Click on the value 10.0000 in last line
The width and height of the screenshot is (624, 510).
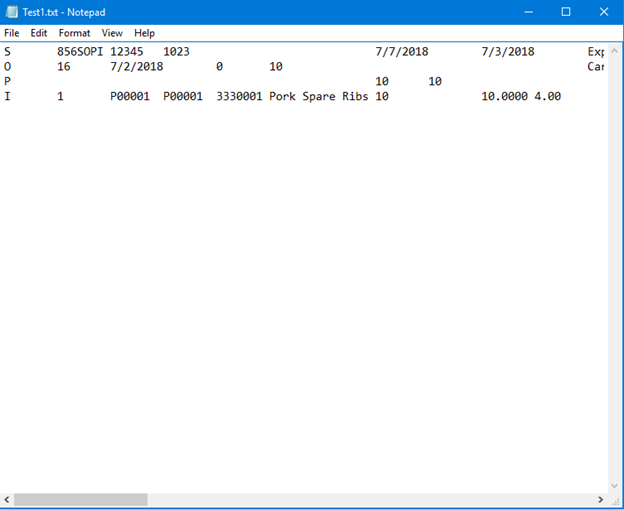point(508,97)
